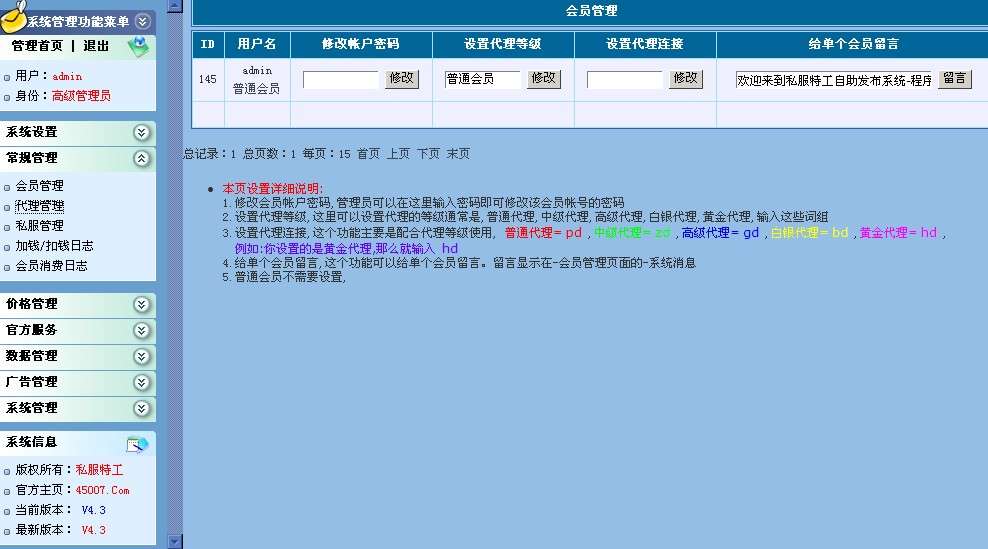
Task: Expand the 数据管理 section
Action: coord(142,356)
